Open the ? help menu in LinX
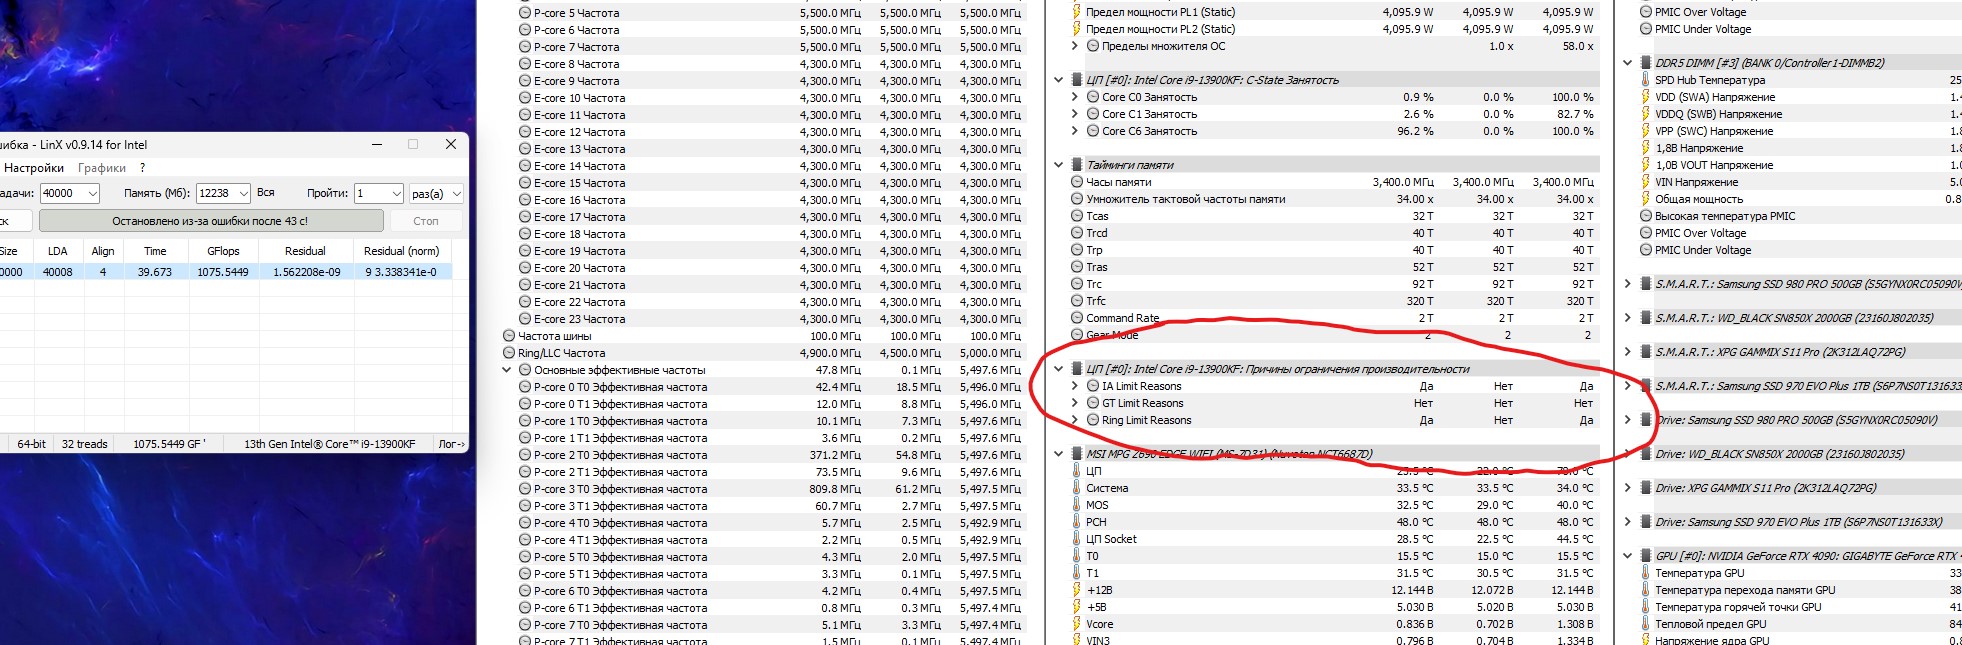 tap(142, 168)
